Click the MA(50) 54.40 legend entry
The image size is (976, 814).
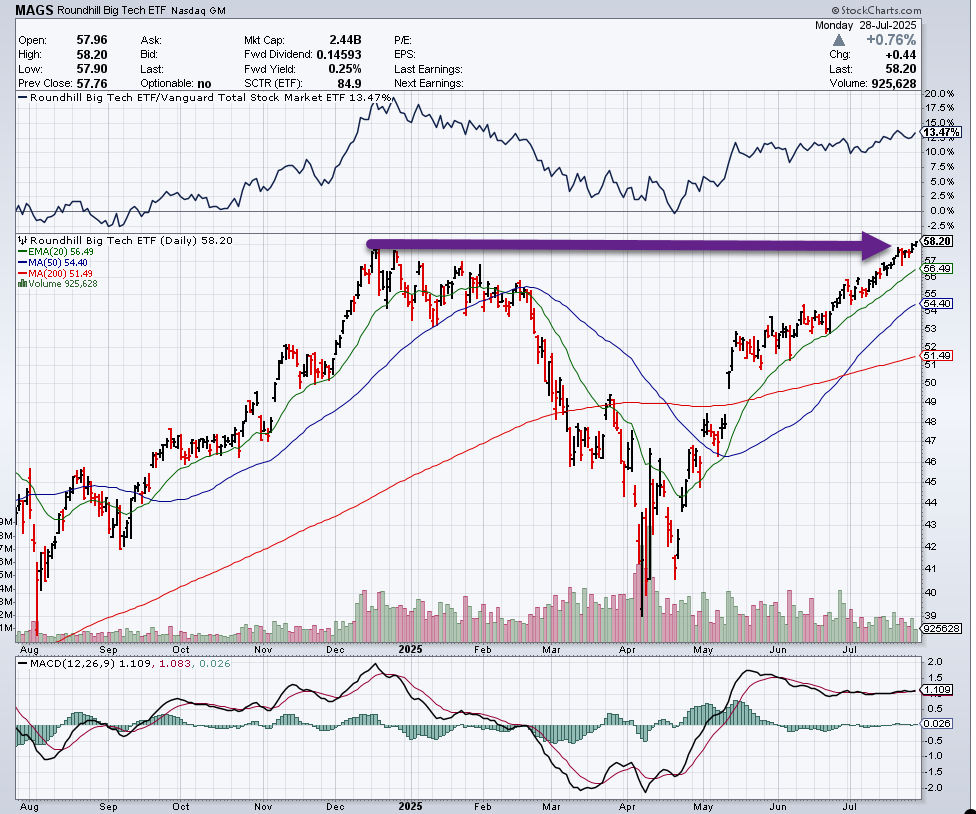click(53, 263)
